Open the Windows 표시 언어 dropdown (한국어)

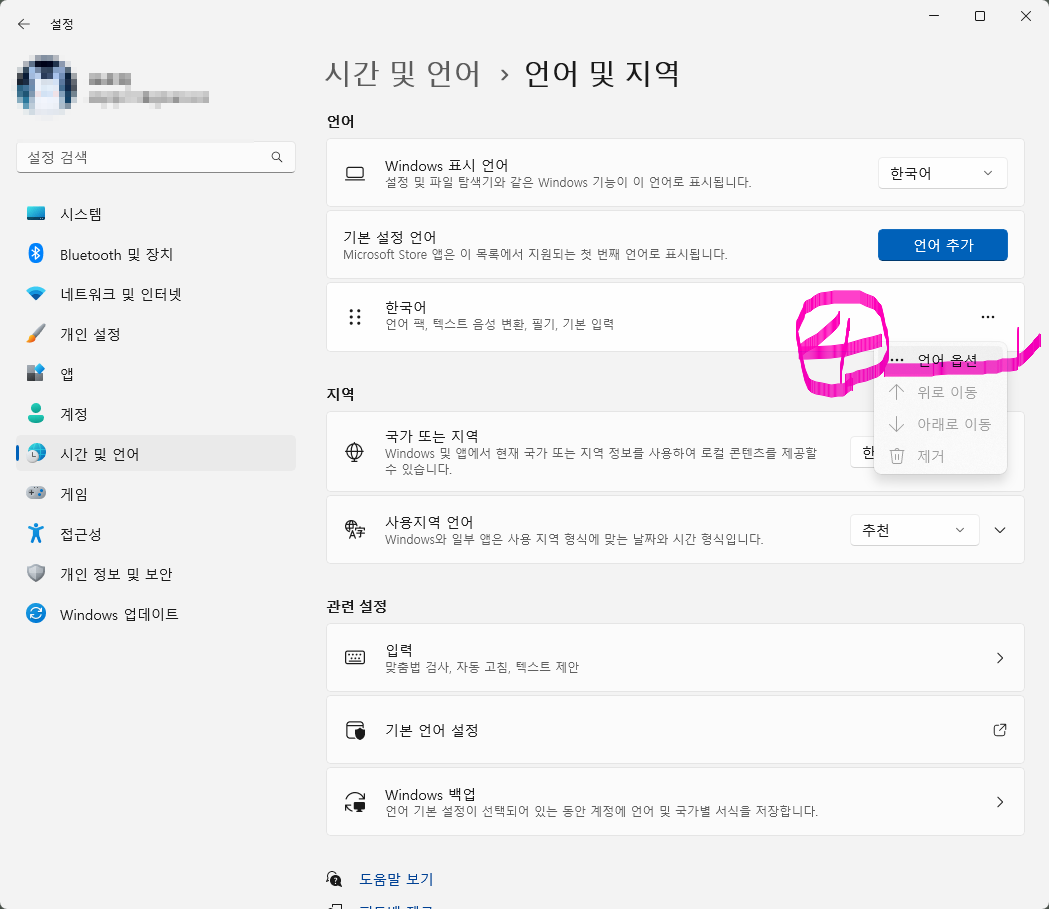coord(942,173)
